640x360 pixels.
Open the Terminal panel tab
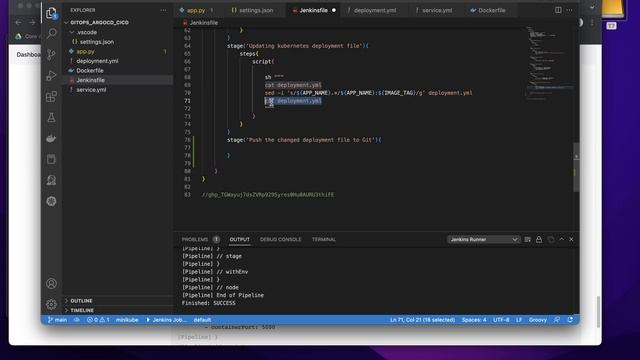[x=324, y=240]
